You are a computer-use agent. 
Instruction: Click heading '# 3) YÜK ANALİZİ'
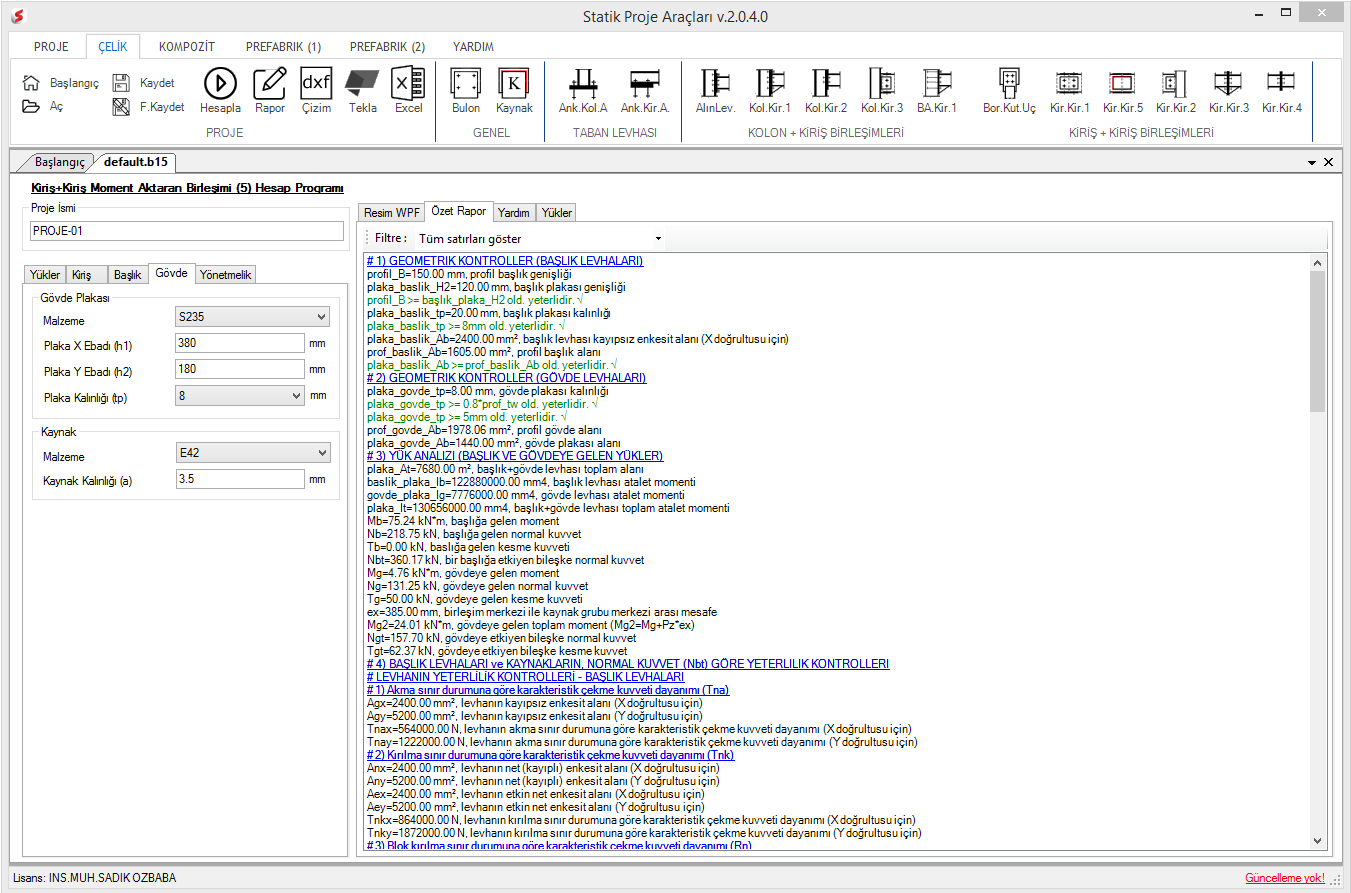click(x=514, y=456)
